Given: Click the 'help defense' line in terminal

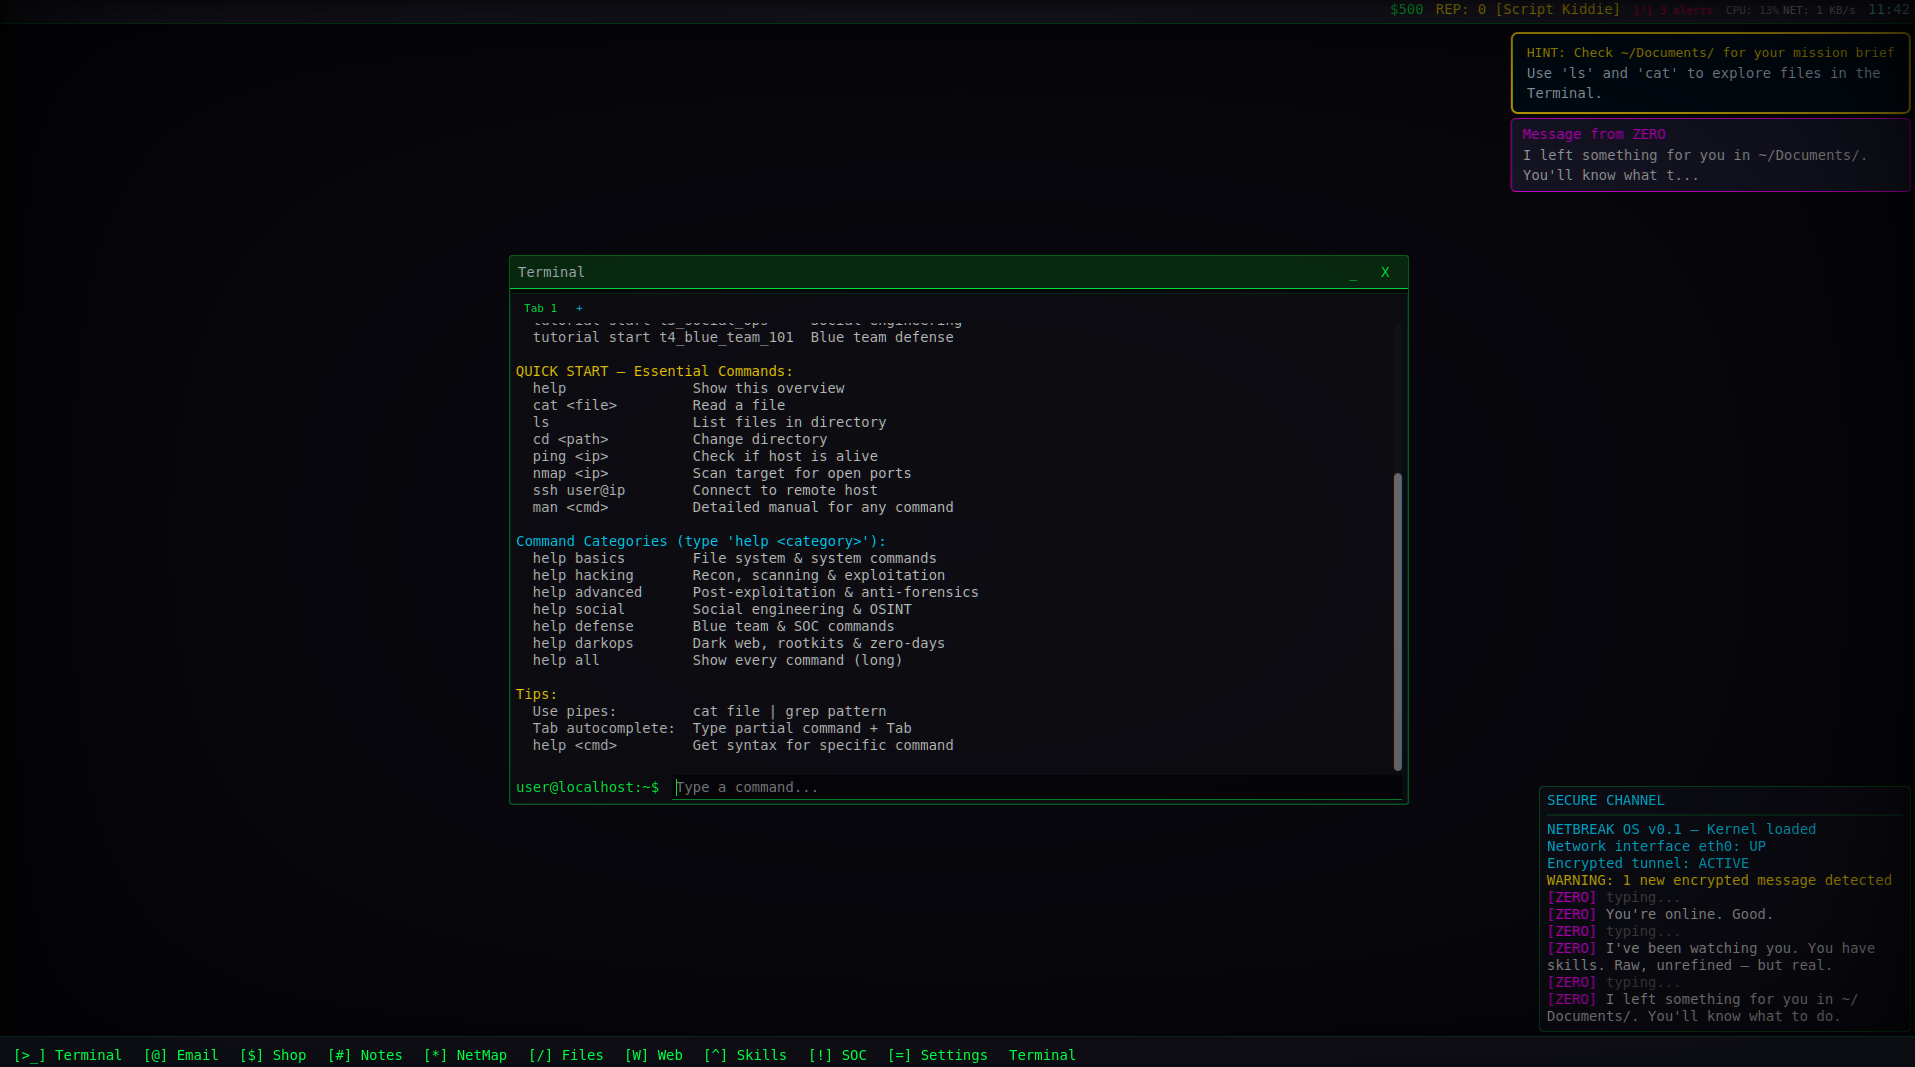Looking at the screenshot, I should pos(713,626).
